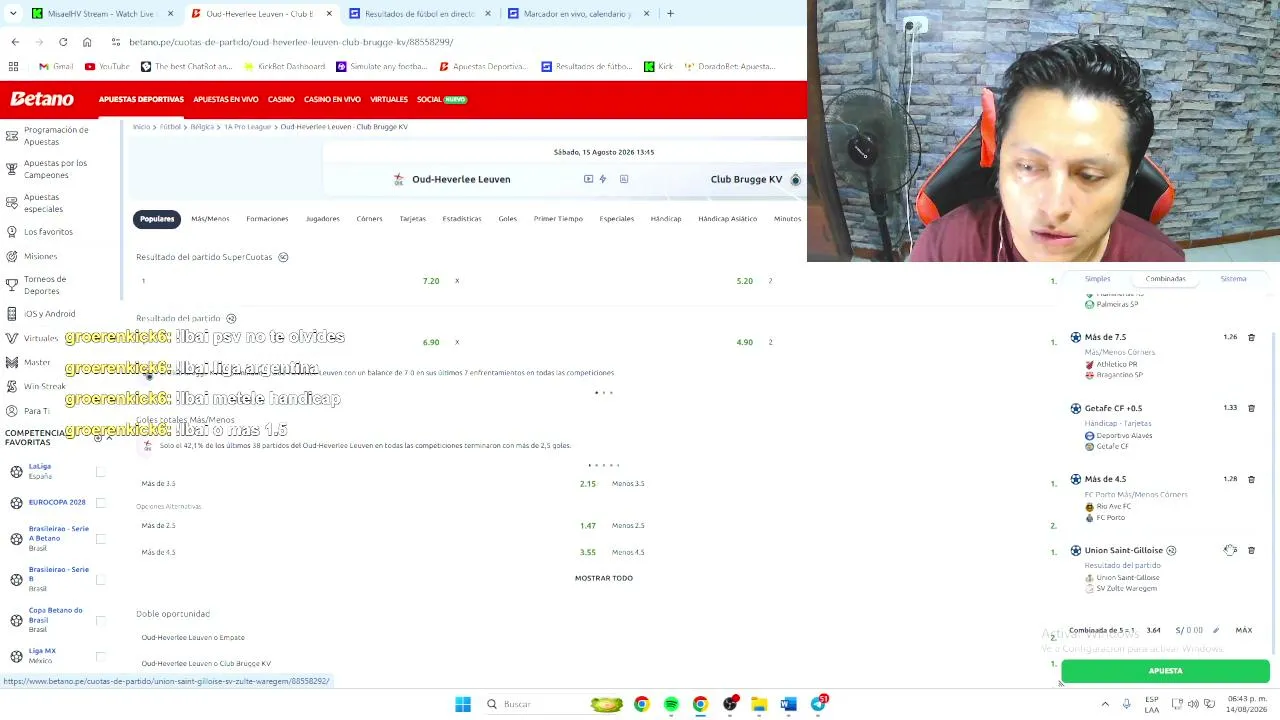Click the Oud-Heverlee Leuven o Empate option
Viewport: 1280px width, 720px height.
coord(193,637)
